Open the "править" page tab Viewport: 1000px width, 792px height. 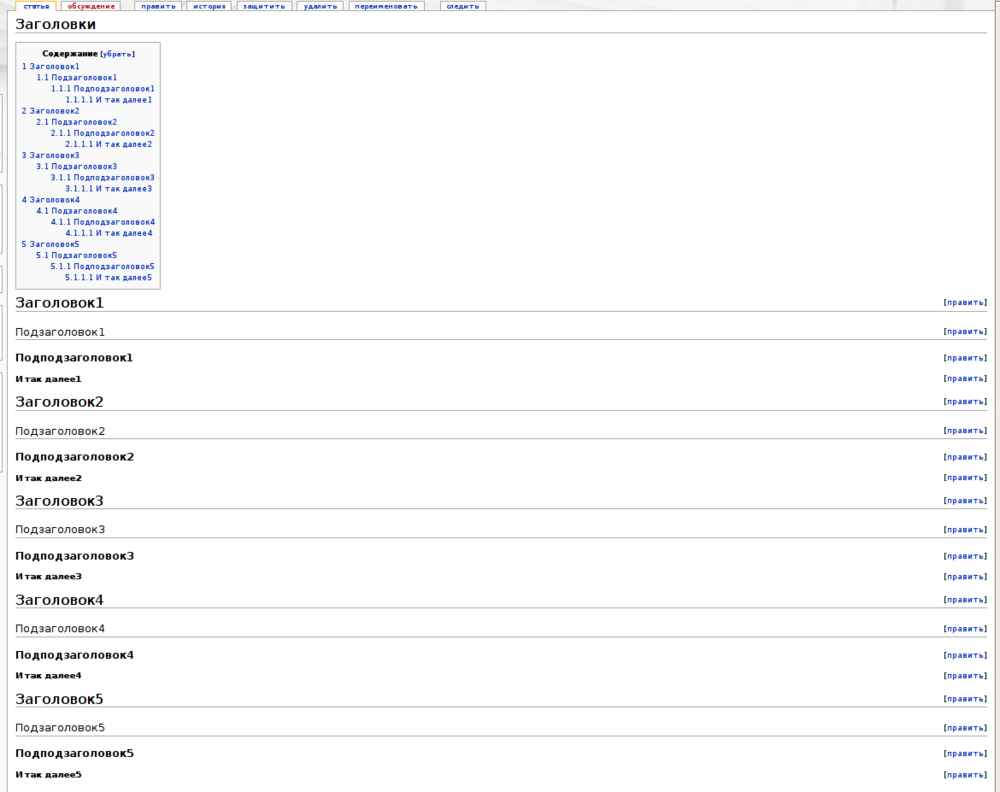(x=158, y=6)
